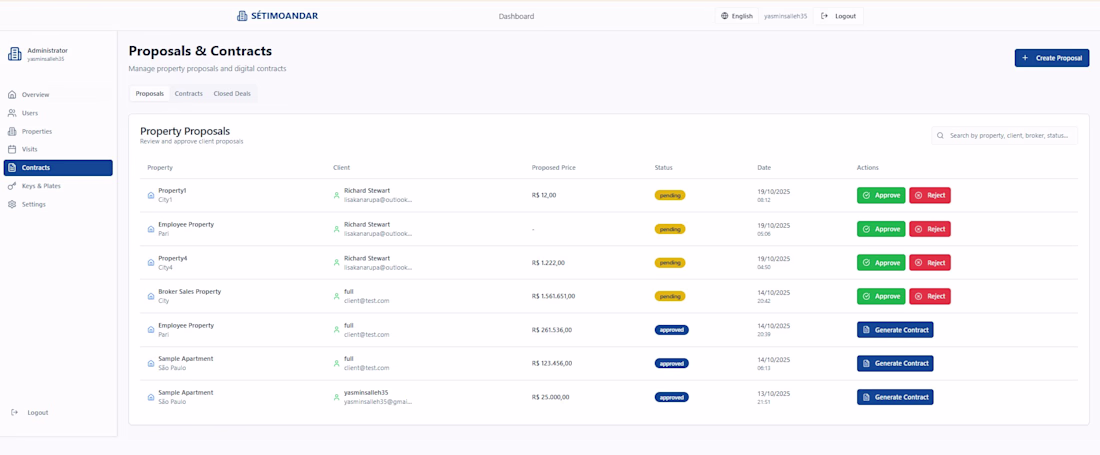Click the Actions column header

pyautogui.click(x=868, y=168)
